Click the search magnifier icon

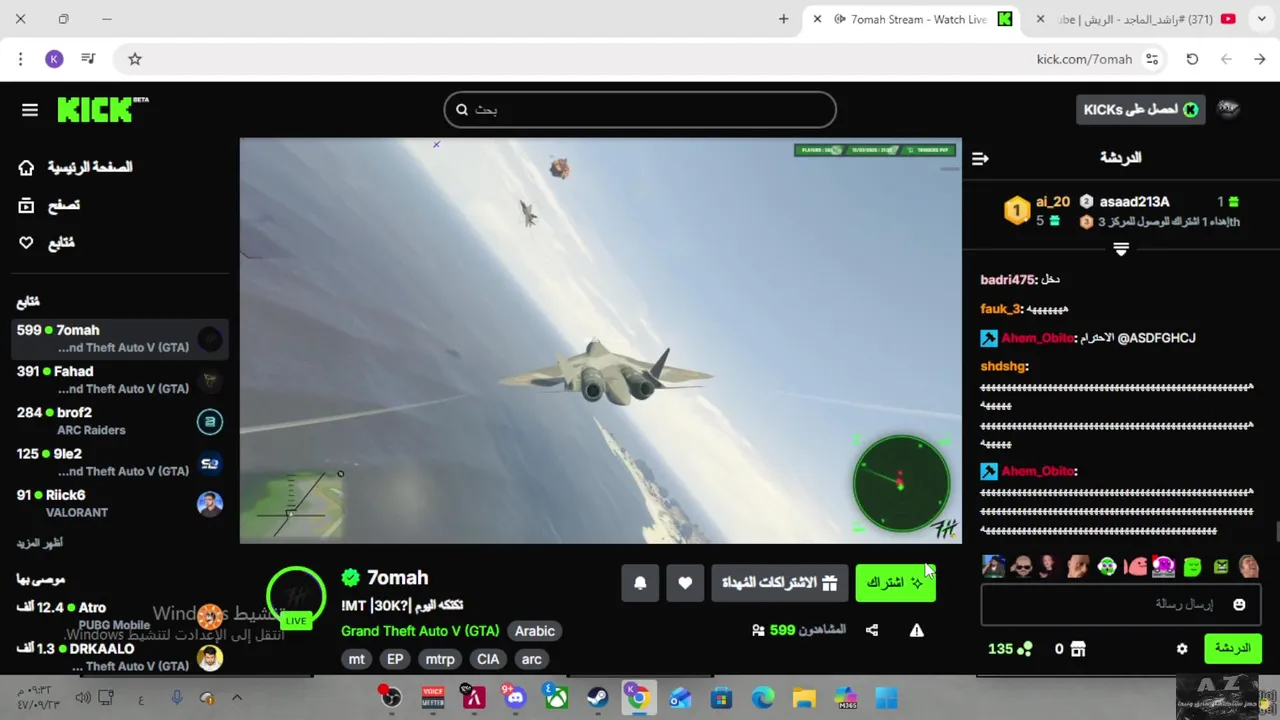(462, 110)
